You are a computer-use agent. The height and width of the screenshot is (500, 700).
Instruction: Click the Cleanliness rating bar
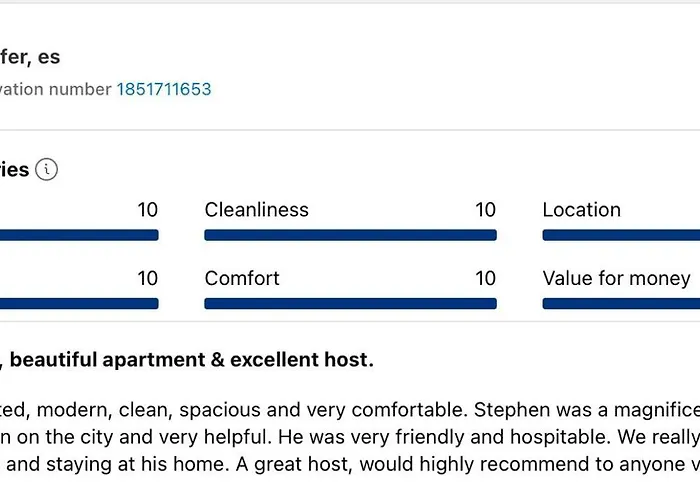click(350, 235)
